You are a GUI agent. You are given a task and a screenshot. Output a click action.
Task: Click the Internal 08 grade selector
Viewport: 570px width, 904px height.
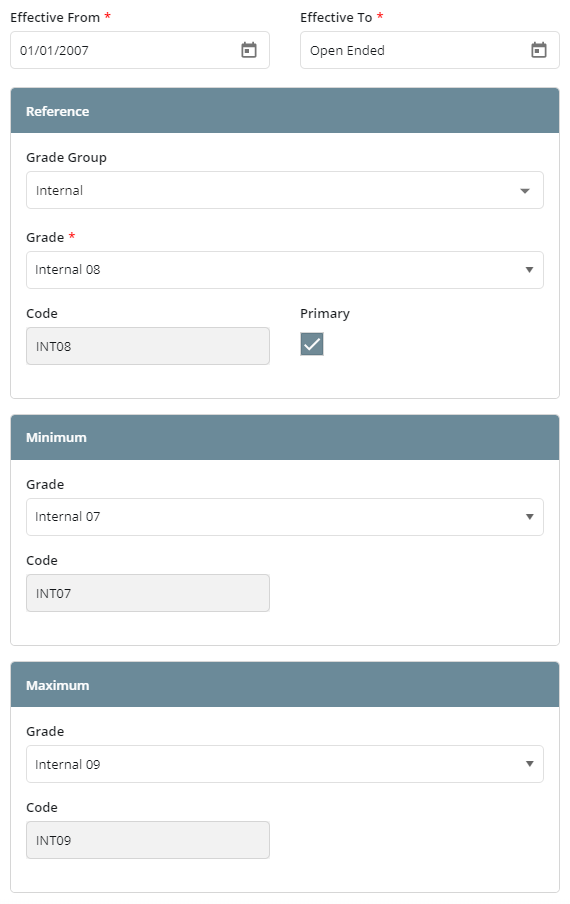click(x=285, y=270)
